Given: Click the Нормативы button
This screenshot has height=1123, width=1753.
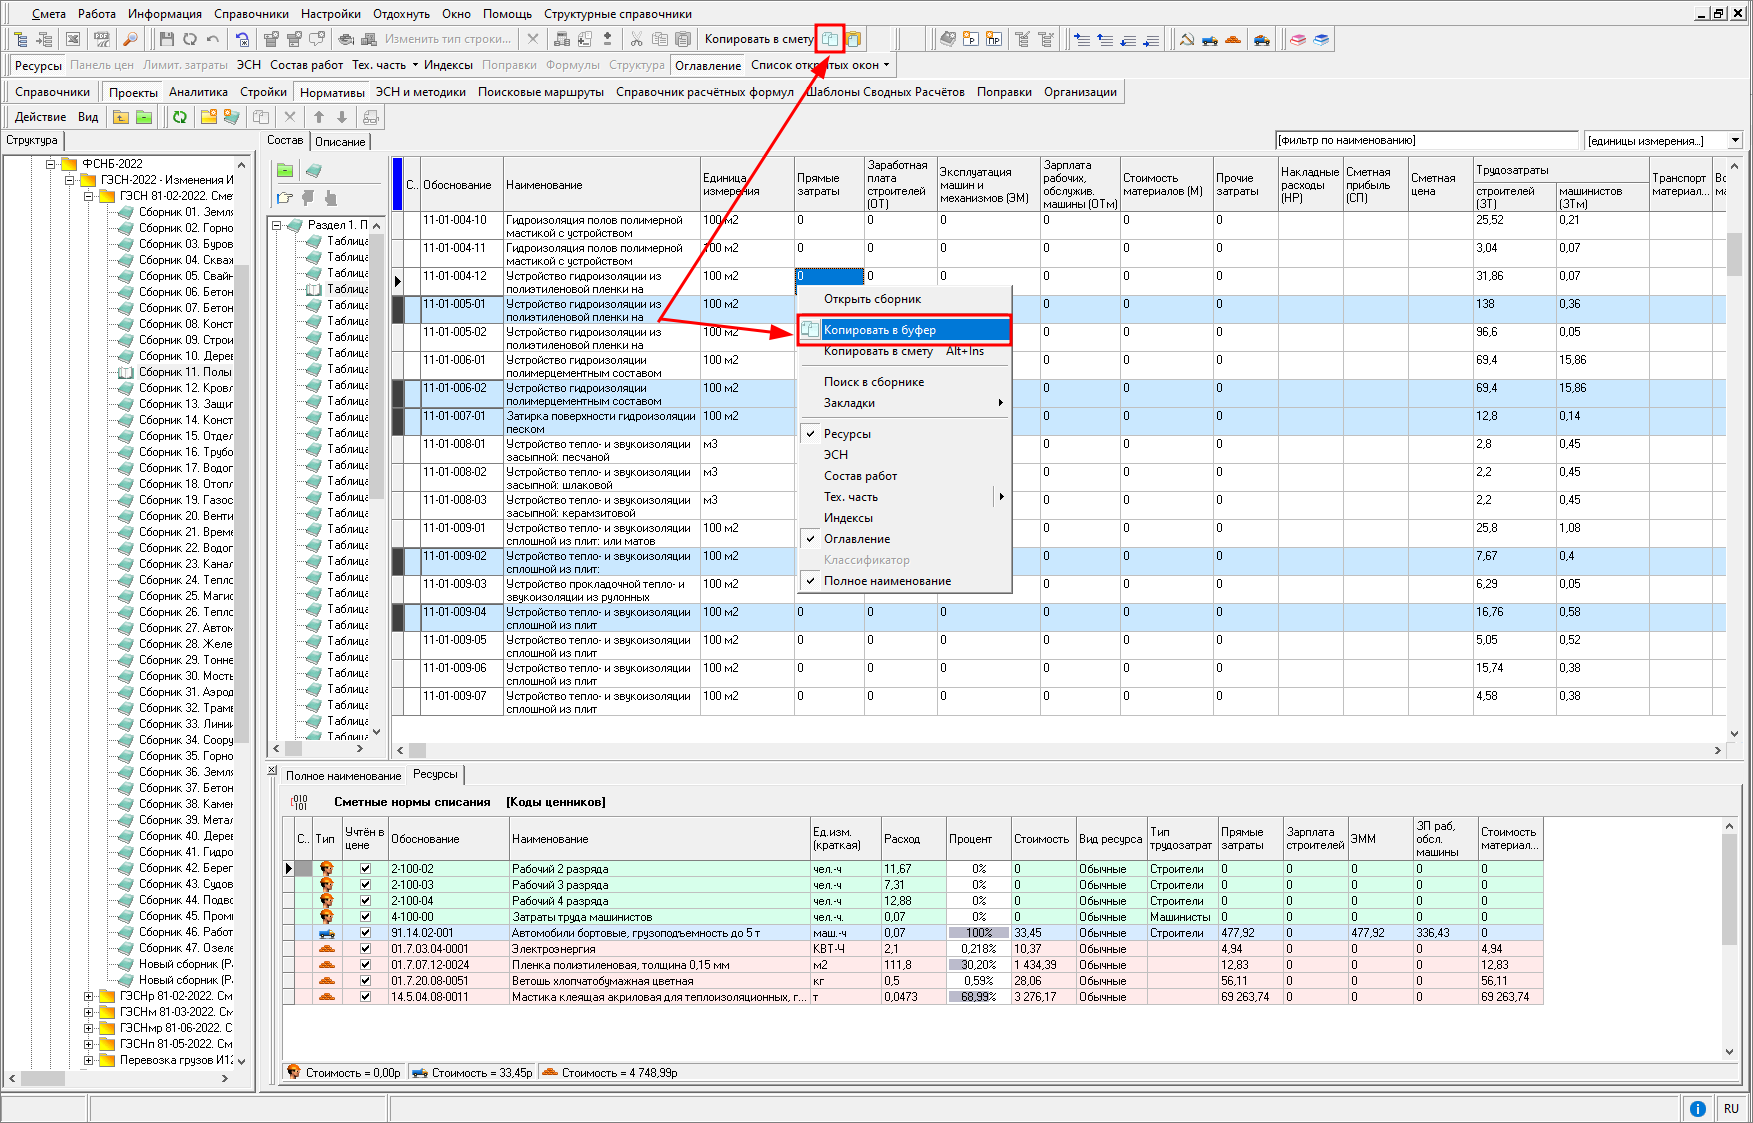Looking at the screenshot, I should pyautogui.click(x=332, y=92).
